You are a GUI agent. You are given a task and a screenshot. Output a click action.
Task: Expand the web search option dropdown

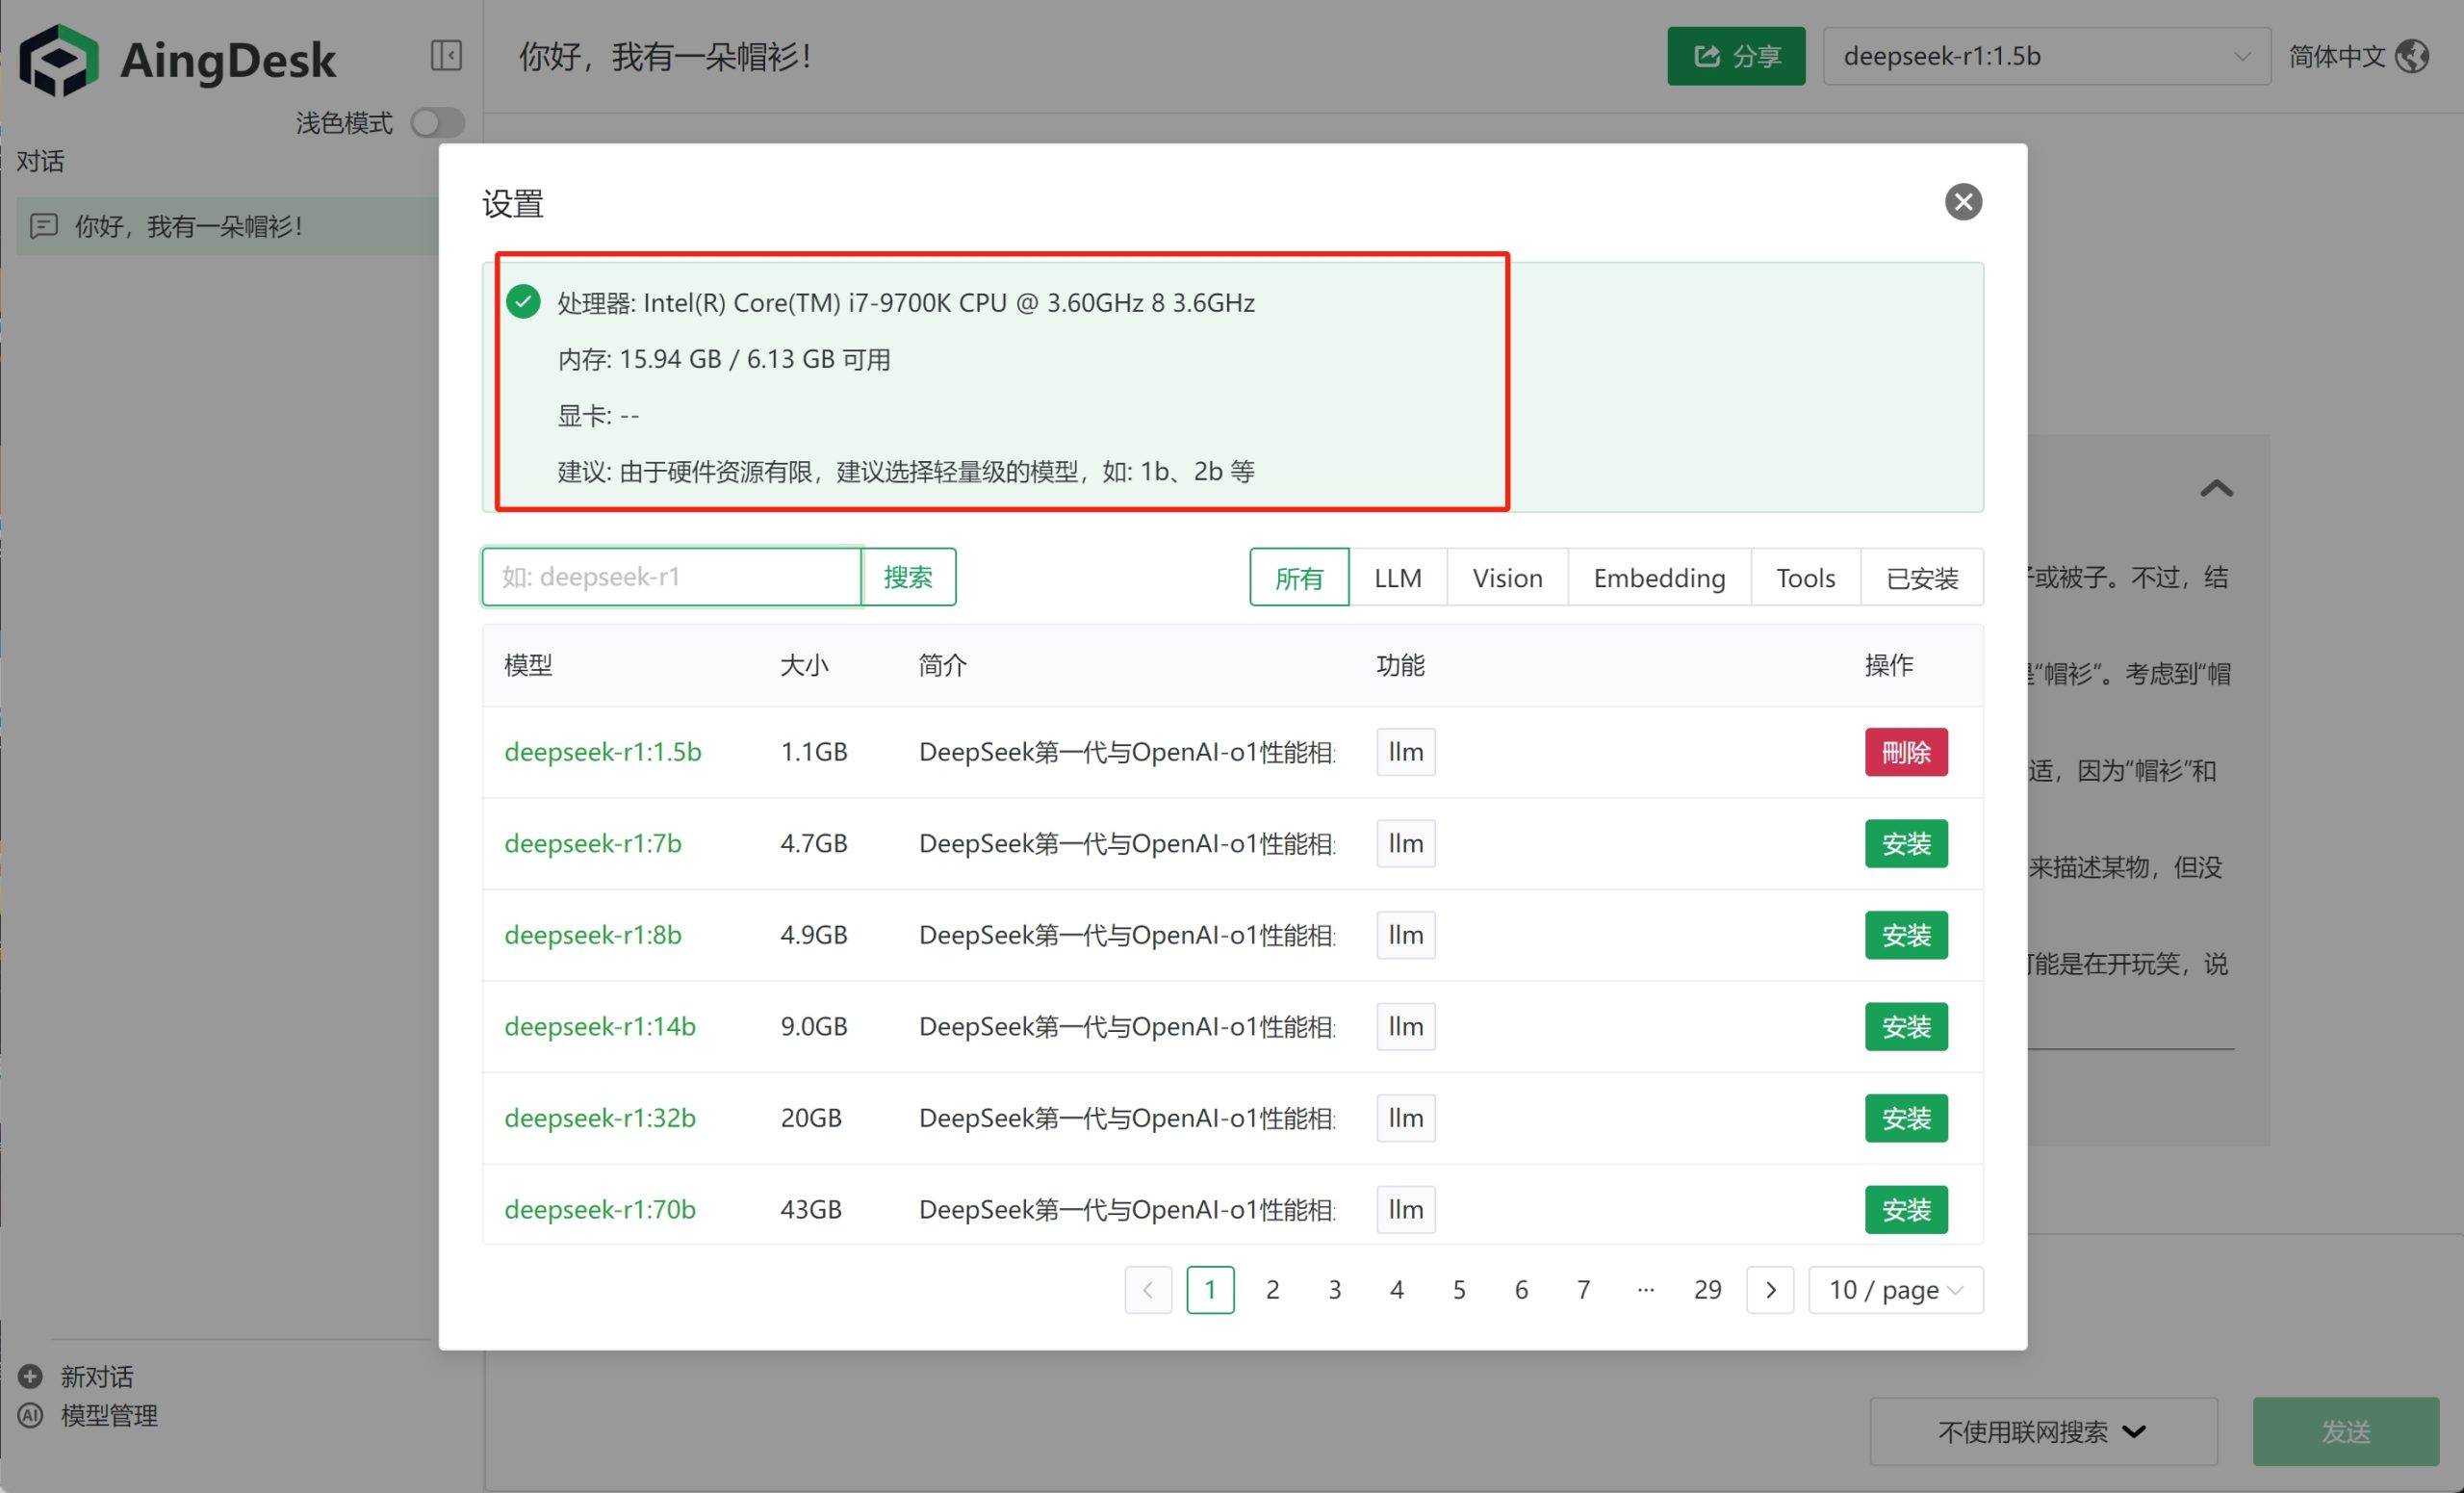pyautogui.click(x=2042, y=1431)
